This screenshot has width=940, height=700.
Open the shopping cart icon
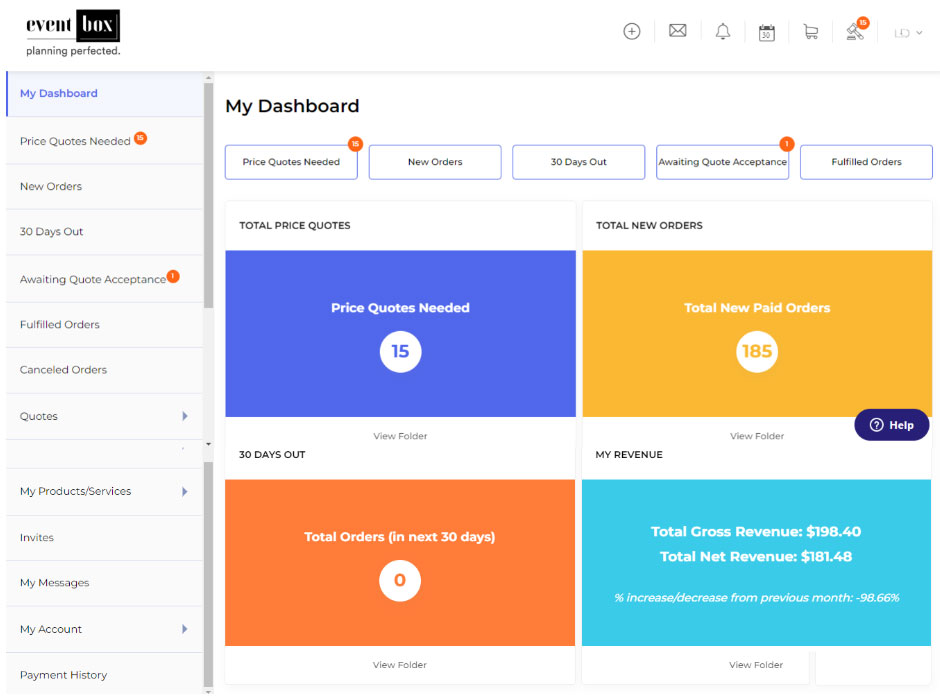[x=810, y=32]
